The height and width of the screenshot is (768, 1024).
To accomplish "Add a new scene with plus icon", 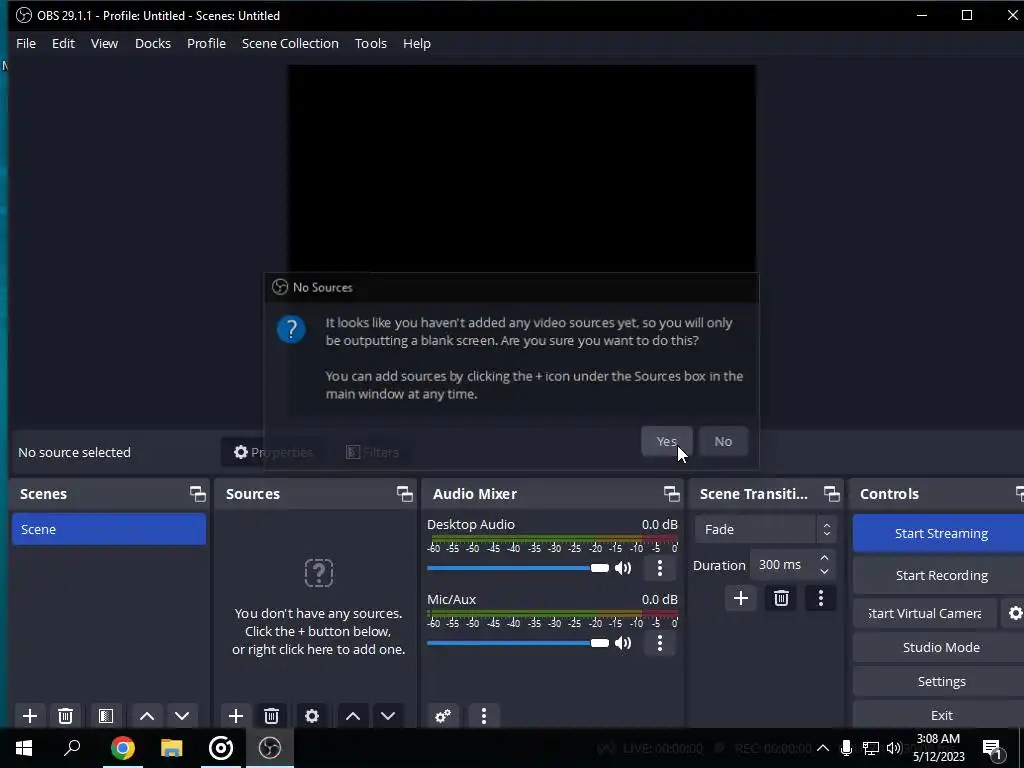I will [x=30, y=716].
